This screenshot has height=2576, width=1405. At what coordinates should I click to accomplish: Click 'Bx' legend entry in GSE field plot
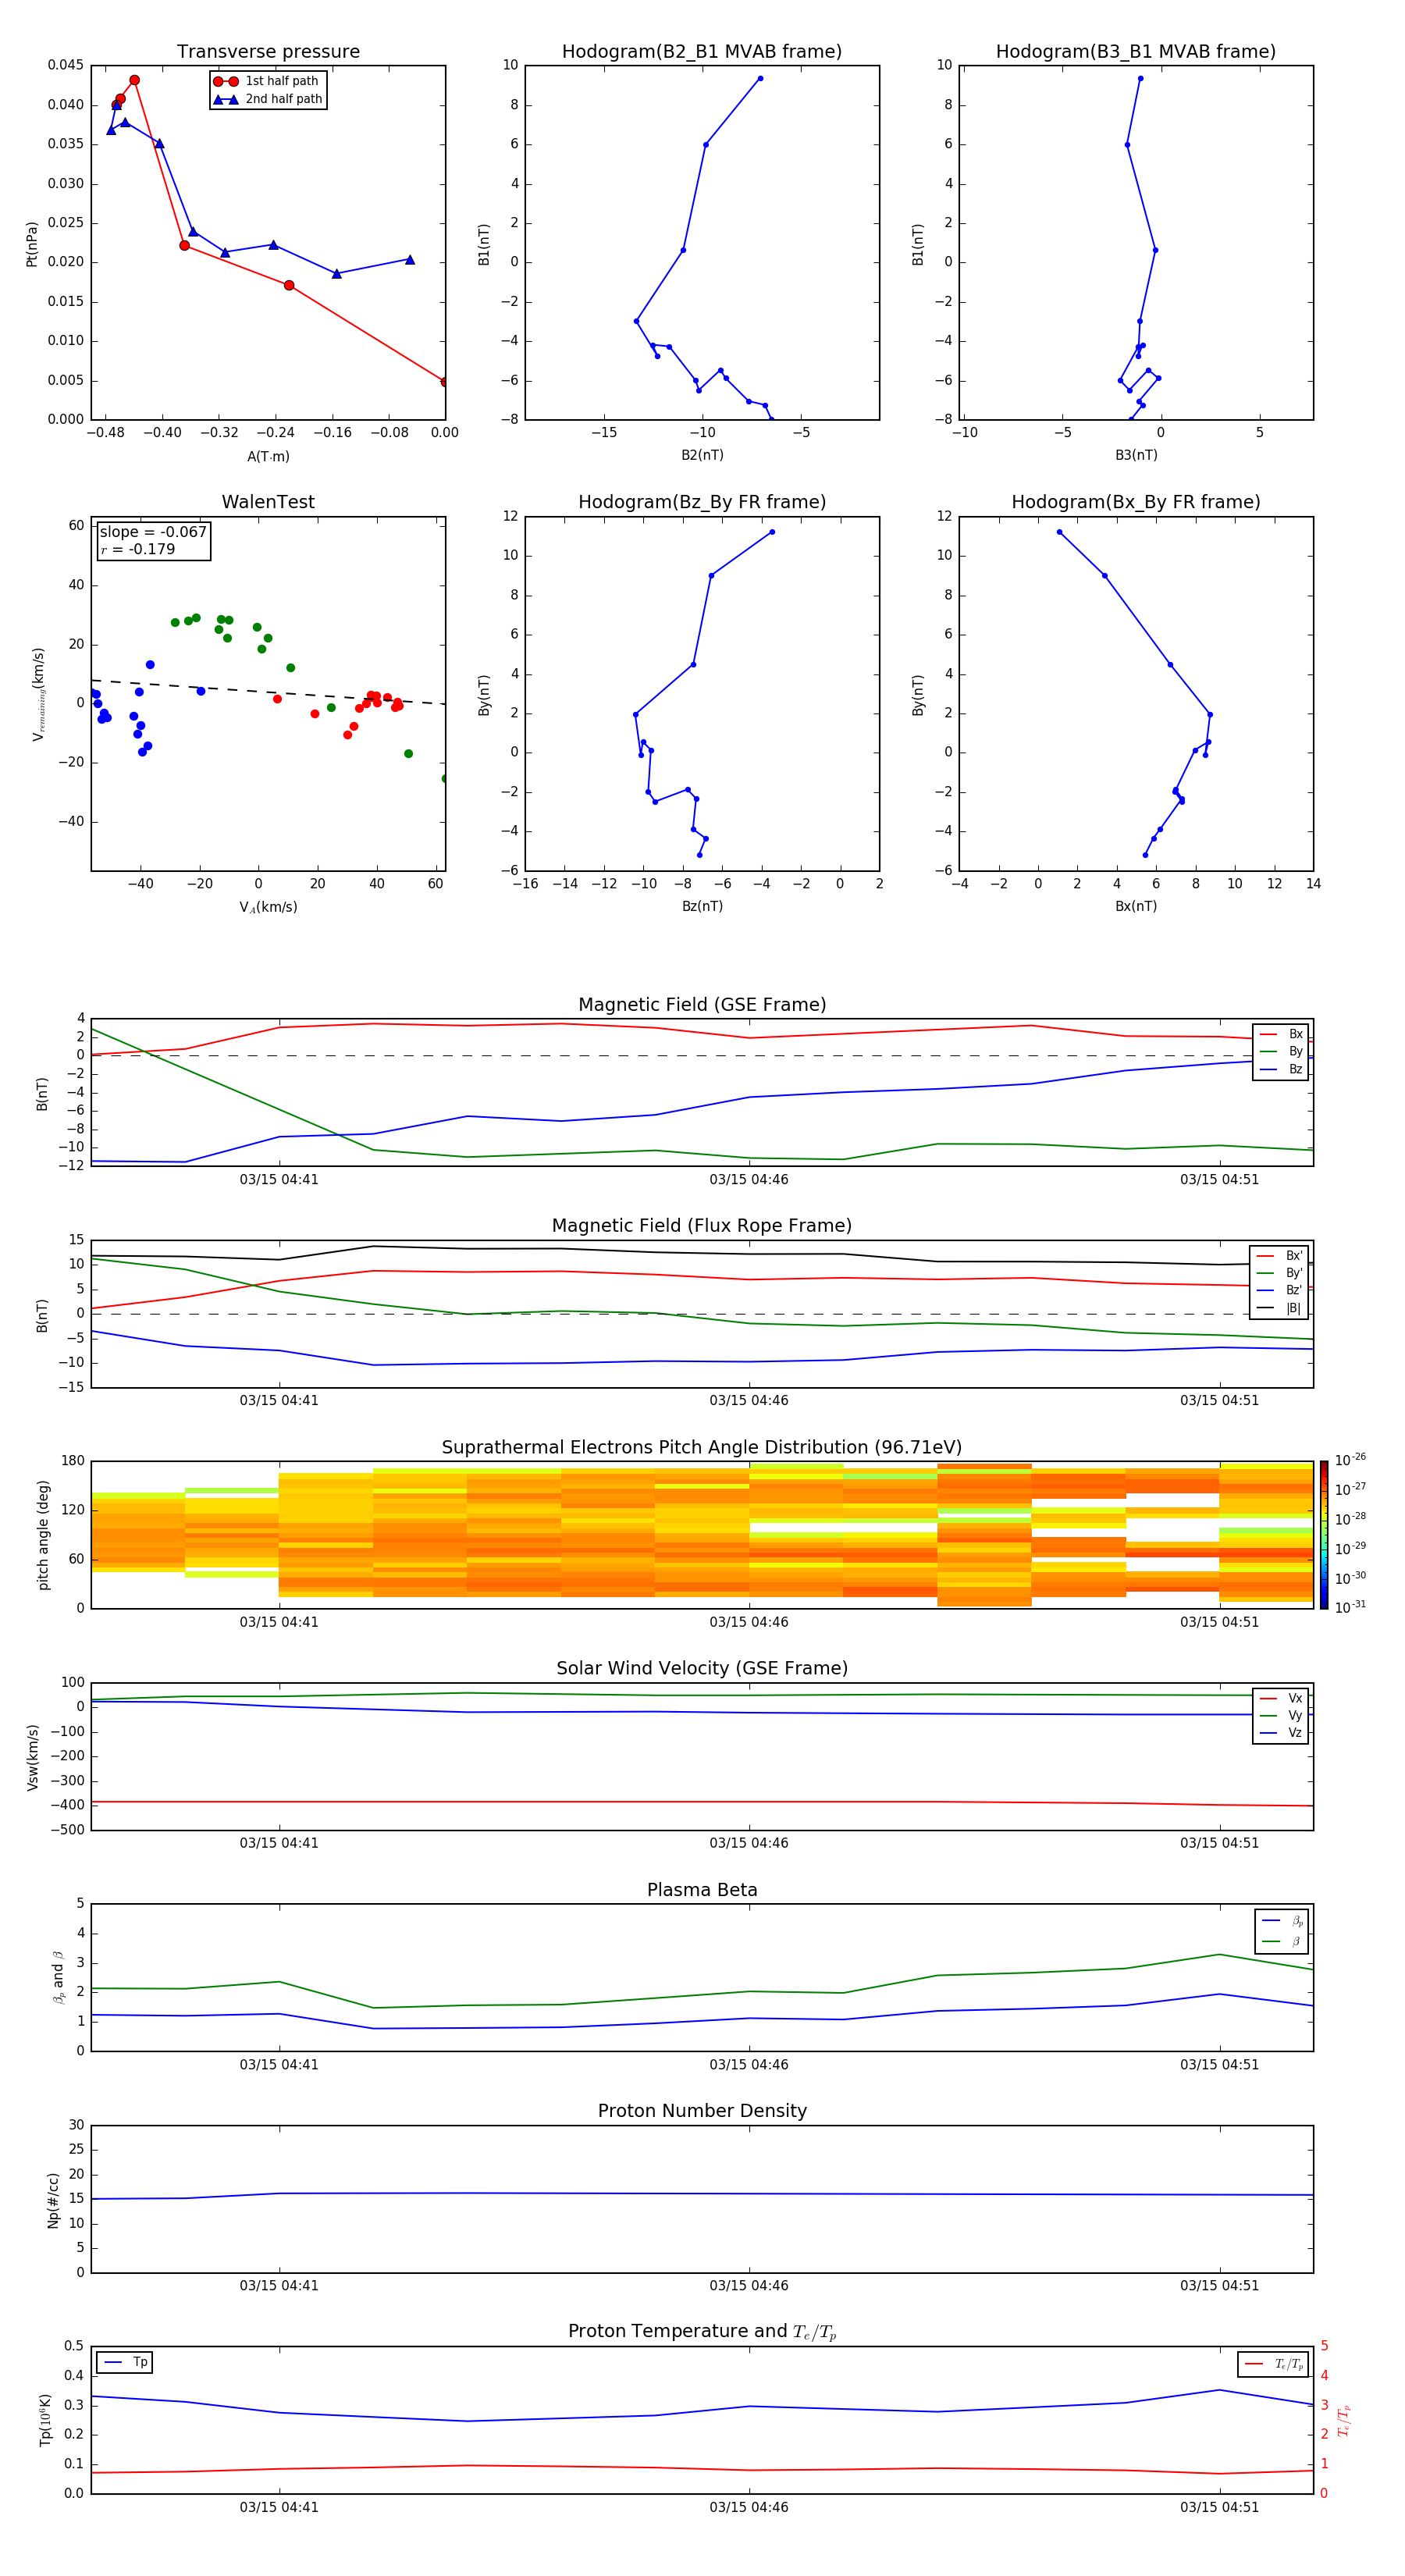[1281, 1035]
